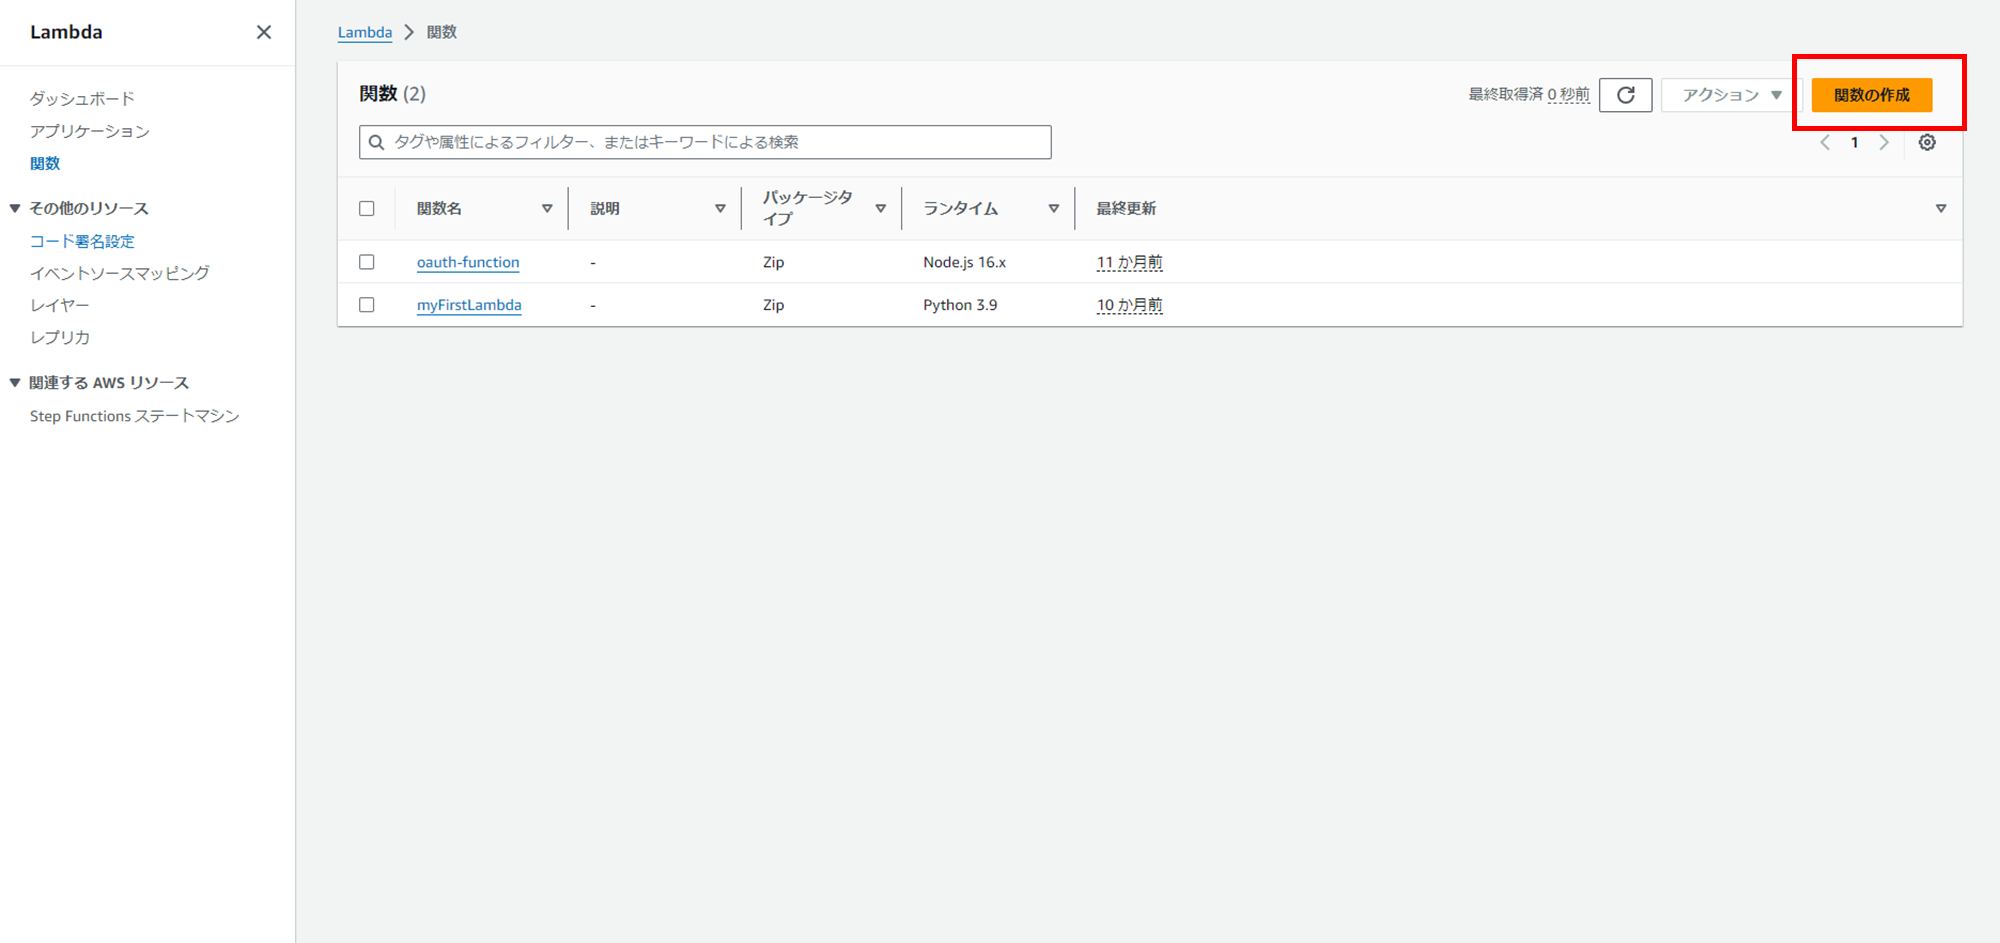The image size is (2000, 943).
Task: Click page number 1 in pagination
Action: pos(1854,142)
